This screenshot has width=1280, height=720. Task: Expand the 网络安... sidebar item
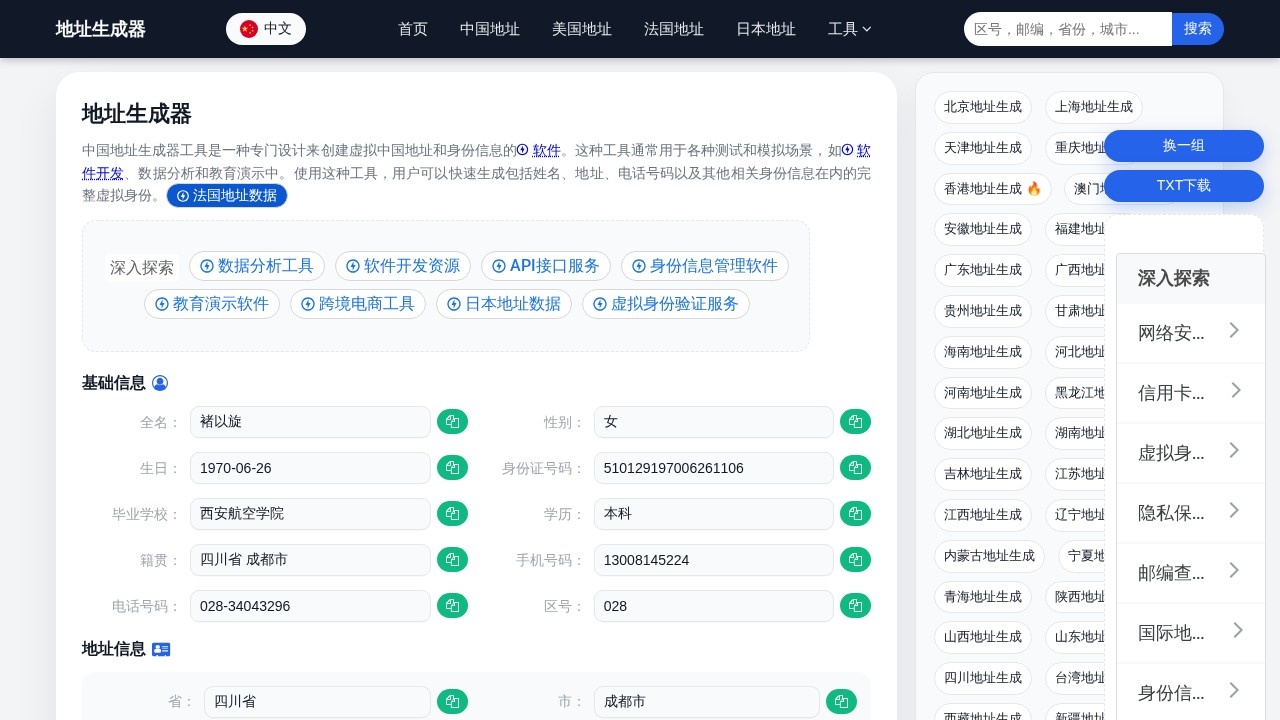[x=1190, y=333]
